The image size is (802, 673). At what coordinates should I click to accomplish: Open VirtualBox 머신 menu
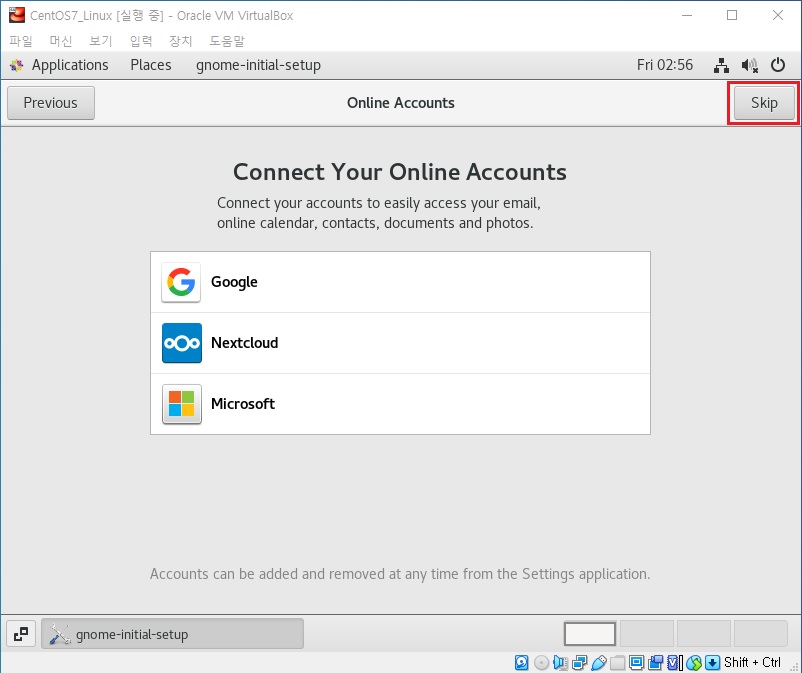click(x=60, y=41)
